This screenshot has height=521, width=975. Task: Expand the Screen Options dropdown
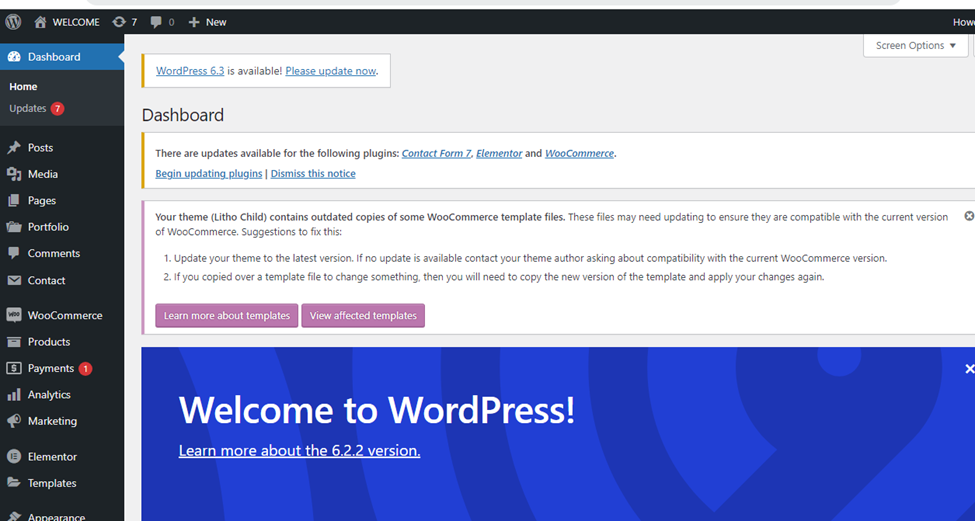[x=915, y=45]
